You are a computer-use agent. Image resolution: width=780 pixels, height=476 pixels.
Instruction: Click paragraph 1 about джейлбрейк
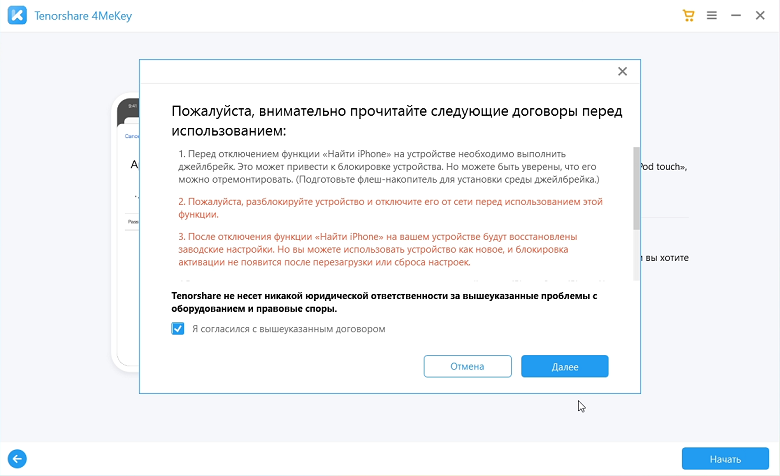[x=390, y=167]
